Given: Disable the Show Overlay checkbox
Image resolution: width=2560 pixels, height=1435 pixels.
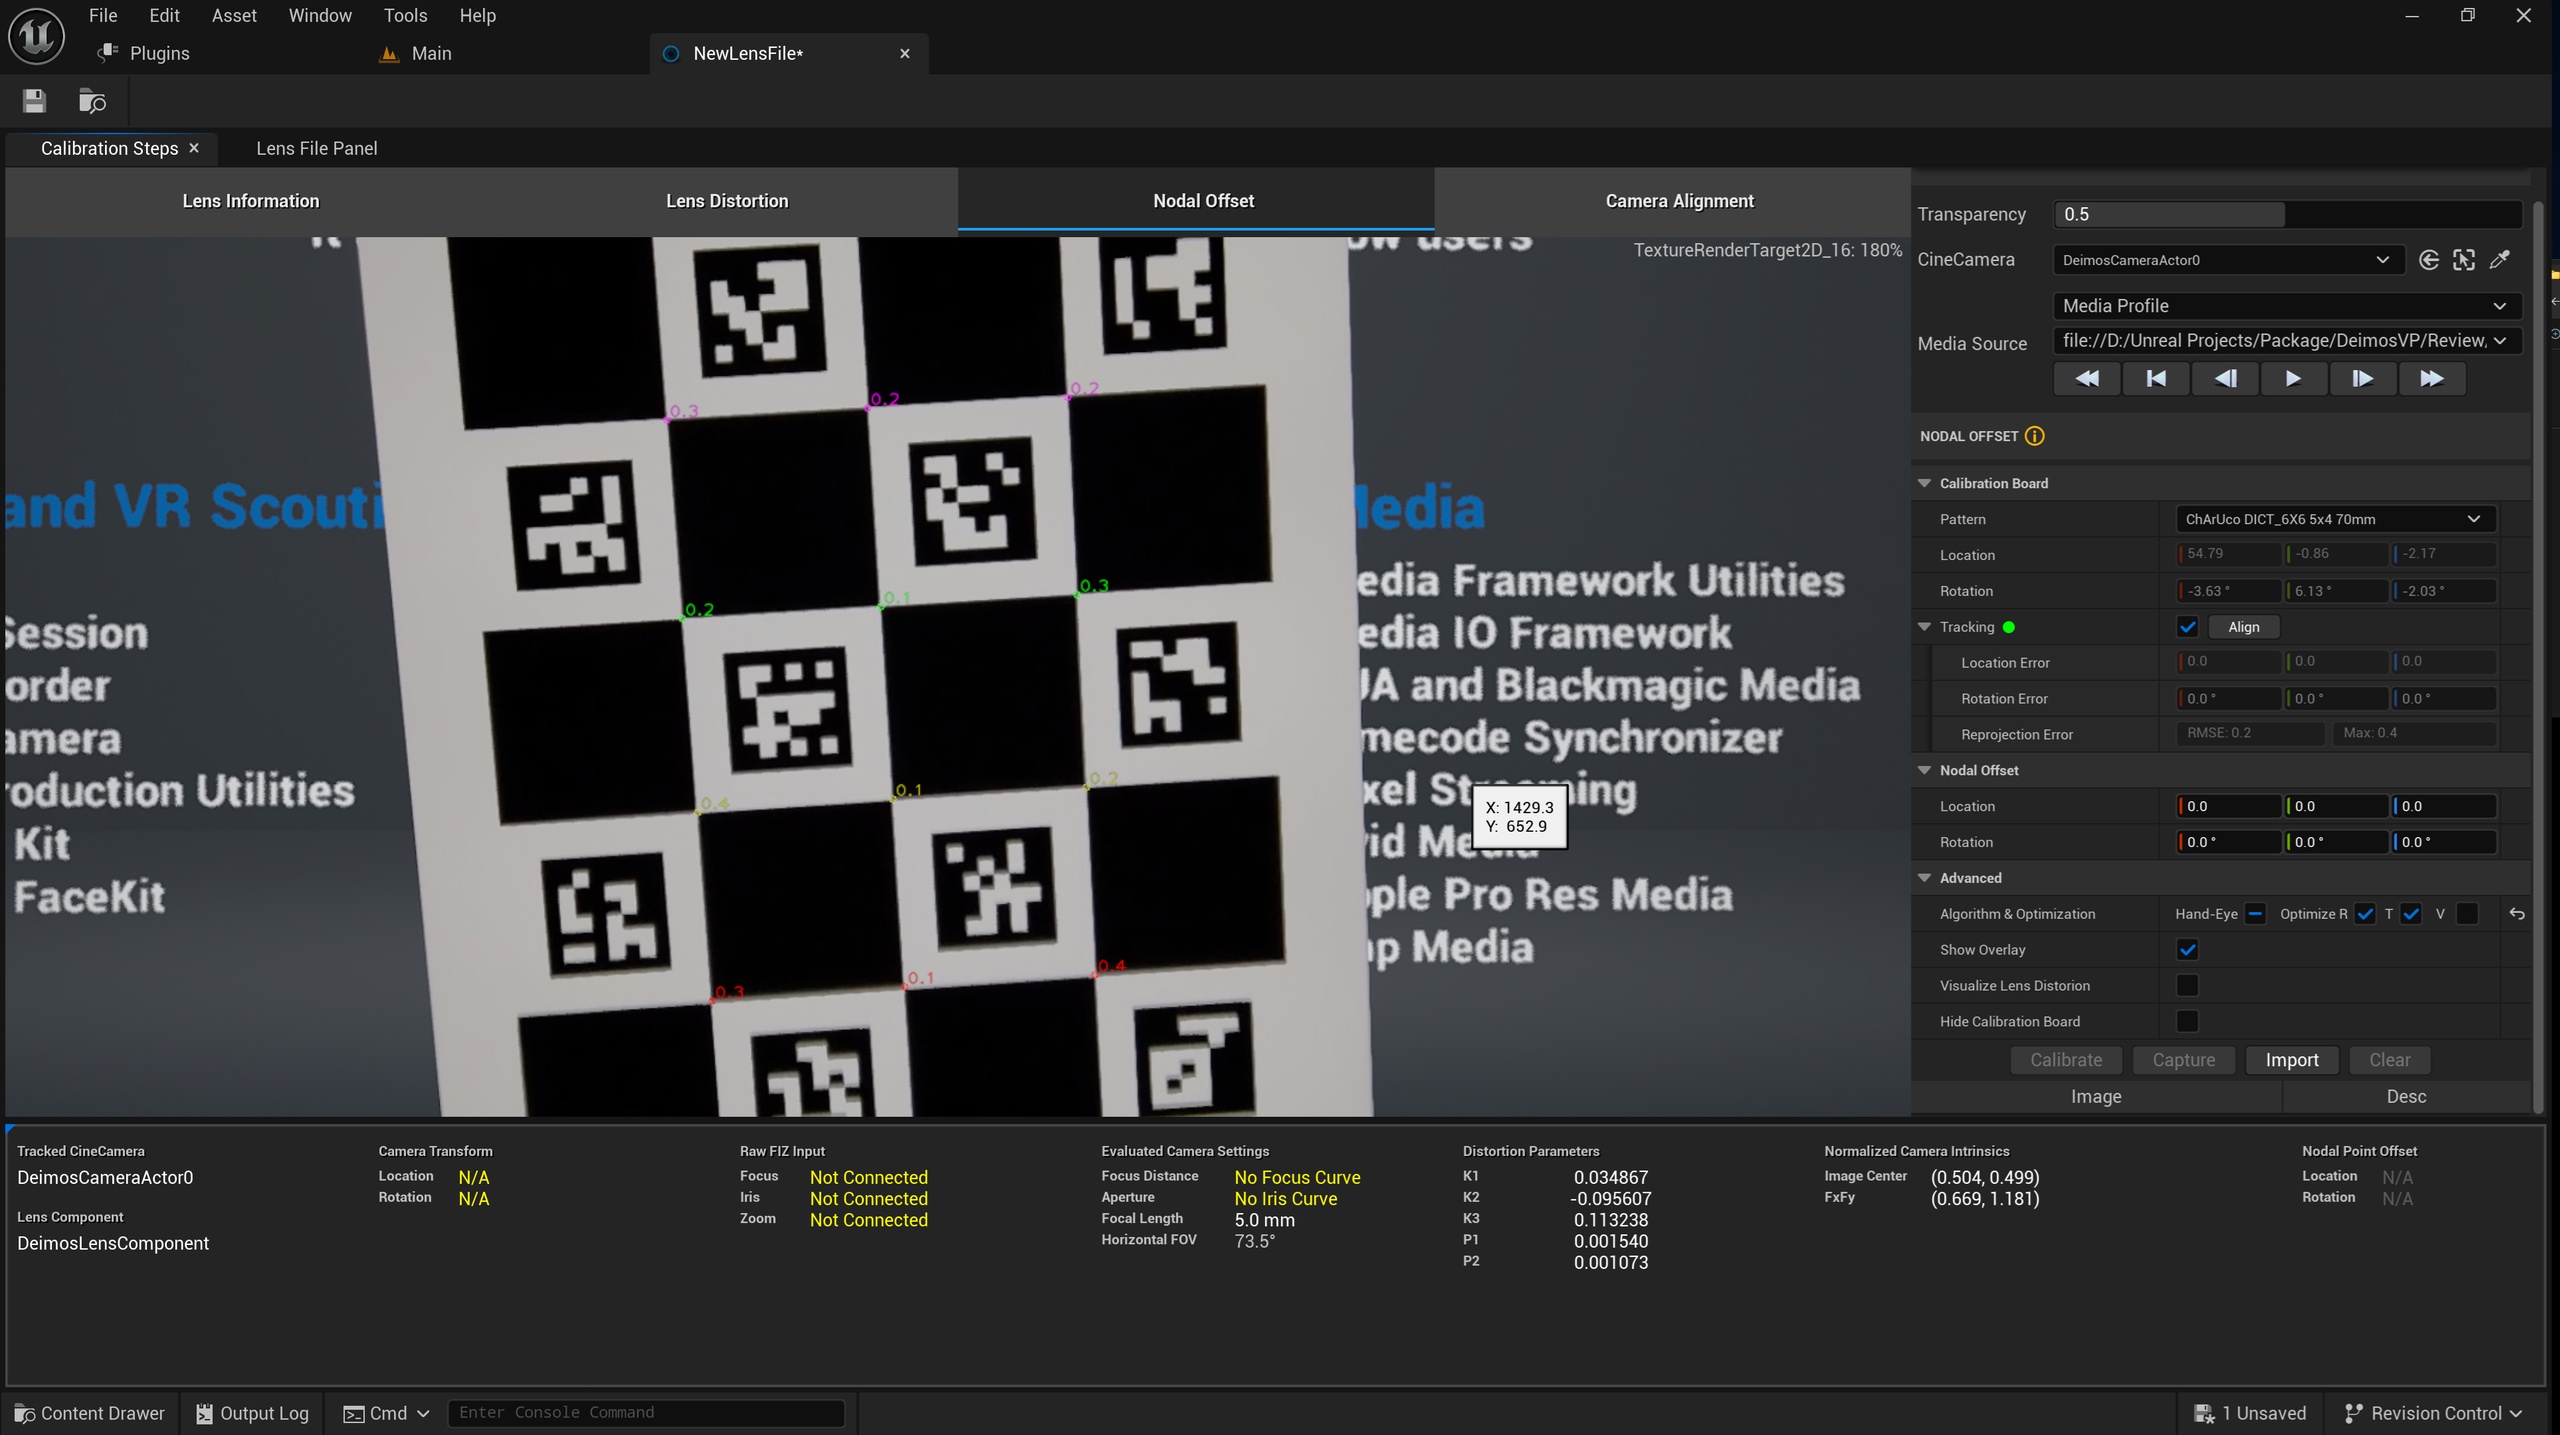Looking at the screenshot, I should point(2187,950).
